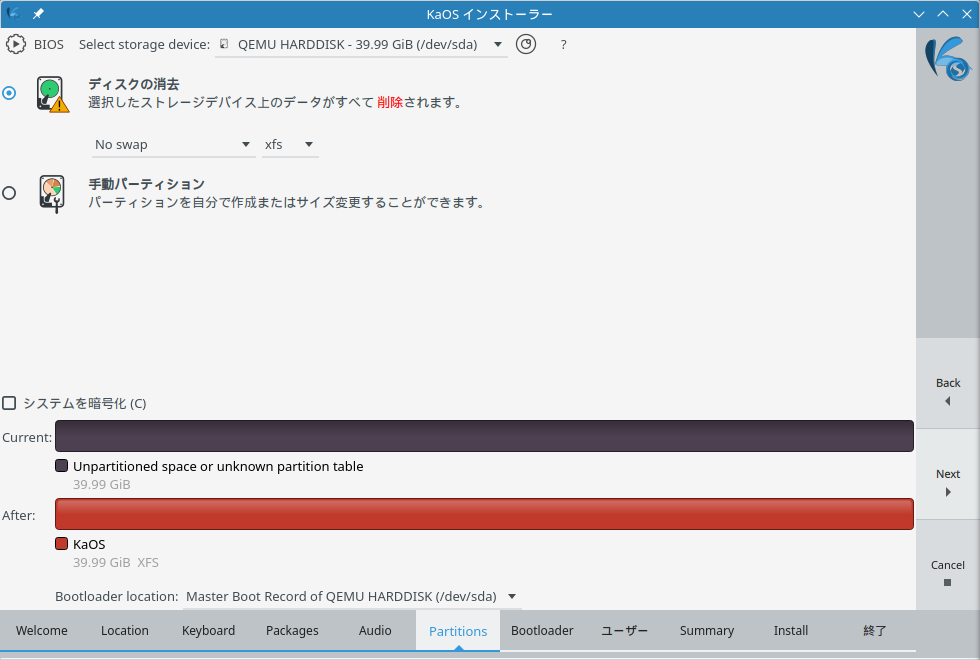Click the refresh storage devices icon
This screenshot has height=660, width=980.
tap(526, 44)
